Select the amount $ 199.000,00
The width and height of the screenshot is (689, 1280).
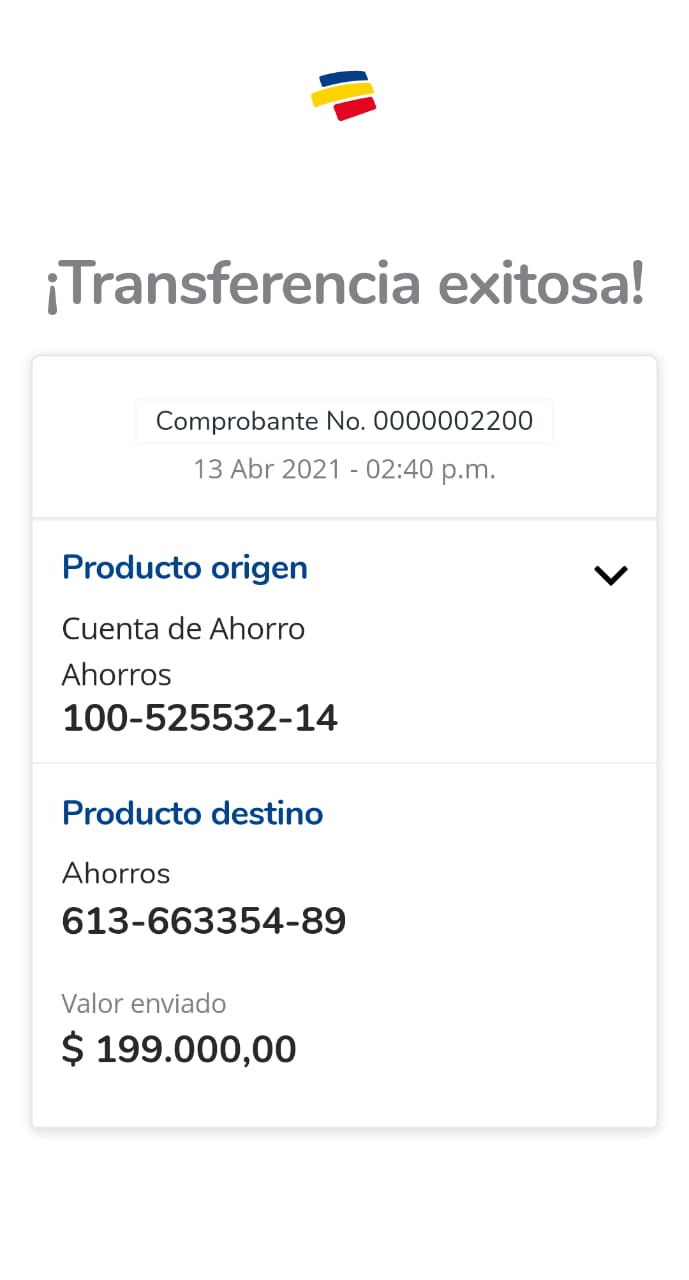179,1050
